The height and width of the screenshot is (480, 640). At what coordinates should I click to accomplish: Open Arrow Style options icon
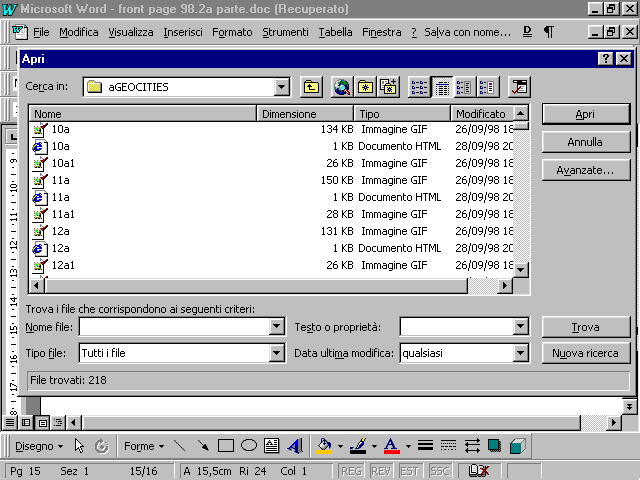(x=472, y=446)
